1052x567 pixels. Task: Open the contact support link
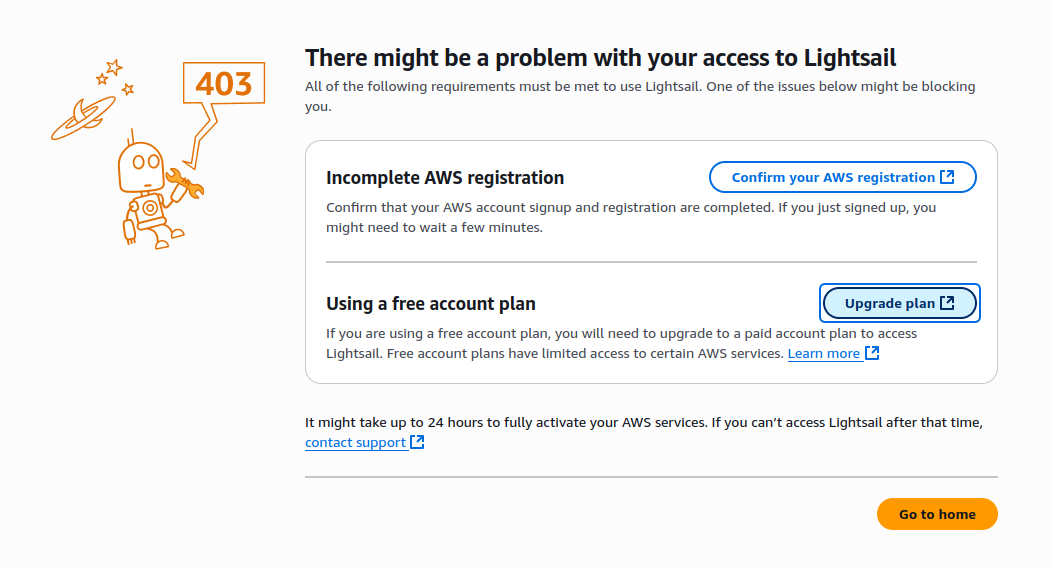pyautogui.click(x=356, y=443)
